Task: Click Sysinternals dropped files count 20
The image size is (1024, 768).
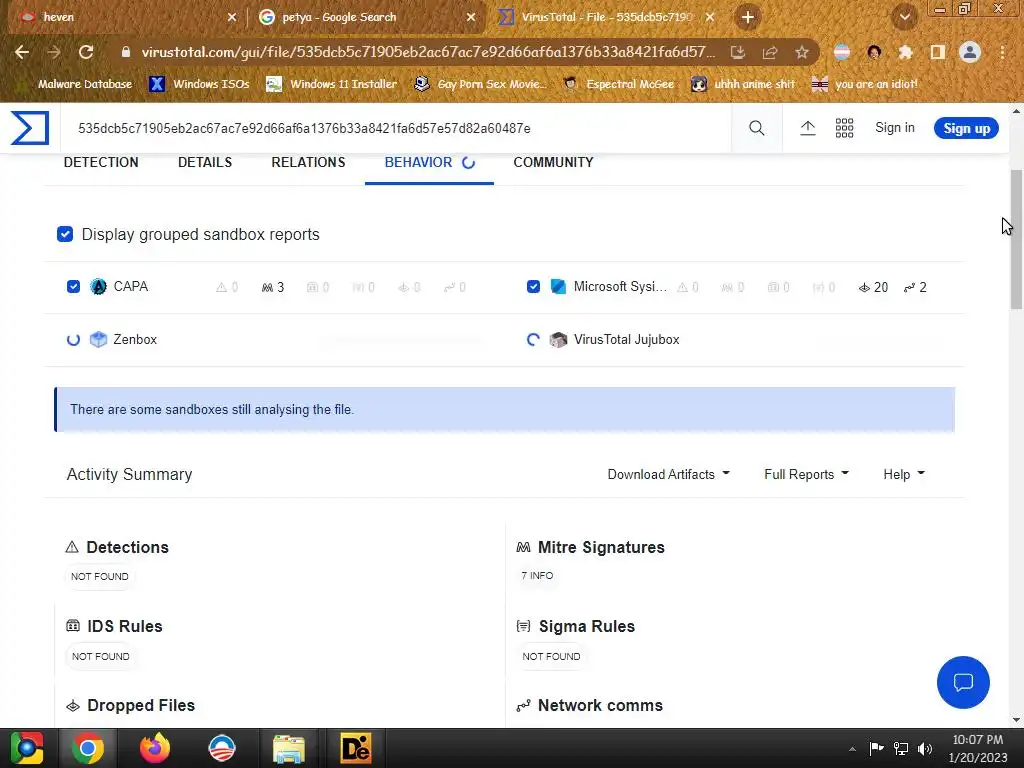Action: (873, 287)
